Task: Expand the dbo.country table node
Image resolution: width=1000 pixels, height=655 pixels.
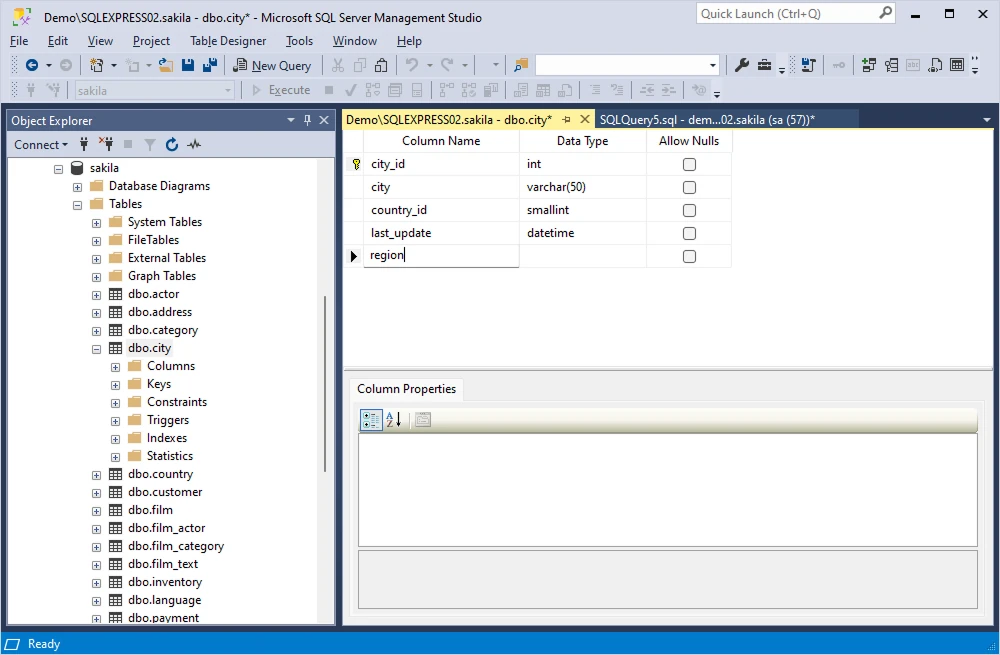Action: click(x=96, y=475)
